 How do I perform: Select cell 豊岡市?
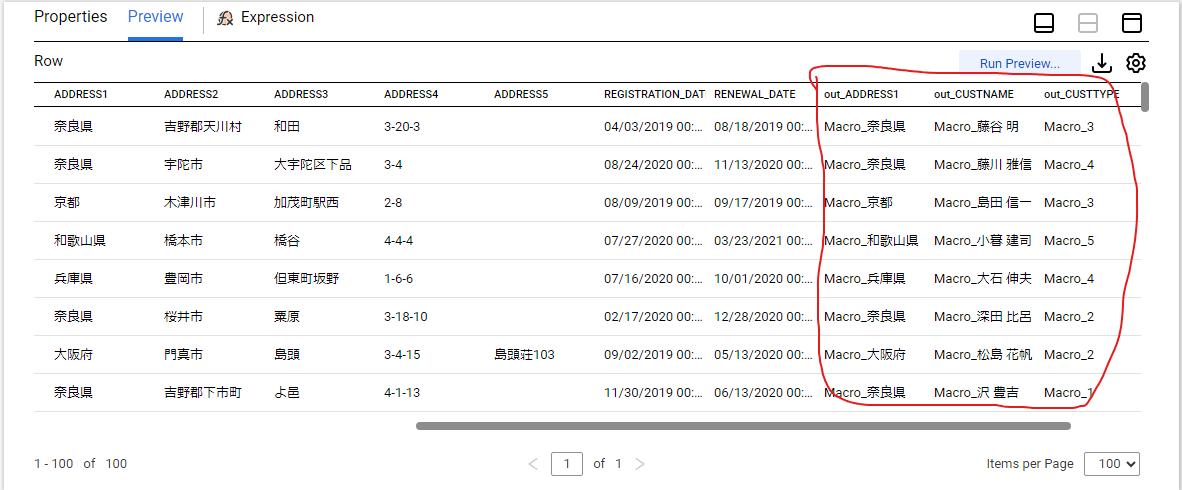pyautogui.click(x=183, y=279)
